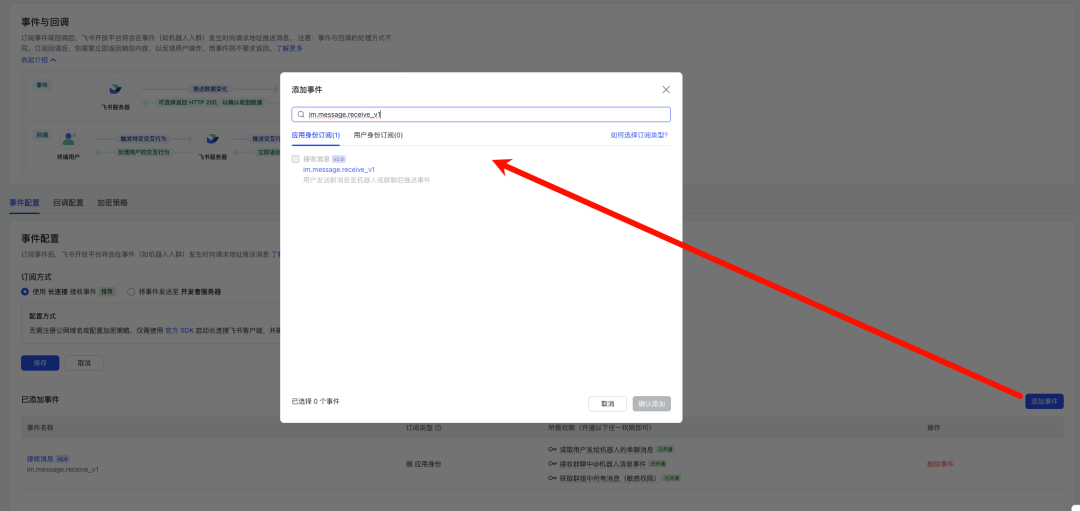Open the 官方 SDK link
Viewport: 1080px width, 511px height.
pos(179,331)
